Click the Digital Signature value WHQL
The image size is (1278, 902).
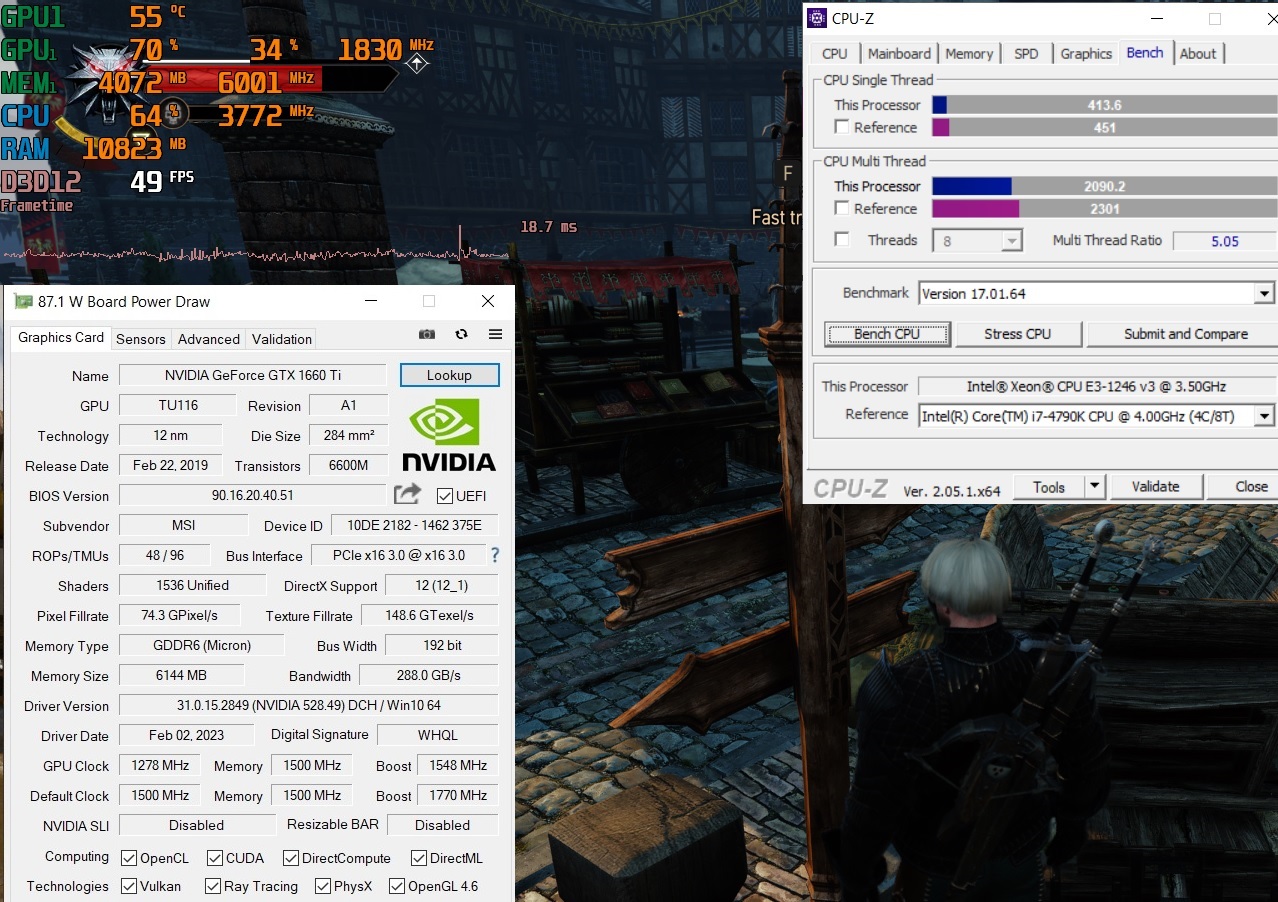438,735
